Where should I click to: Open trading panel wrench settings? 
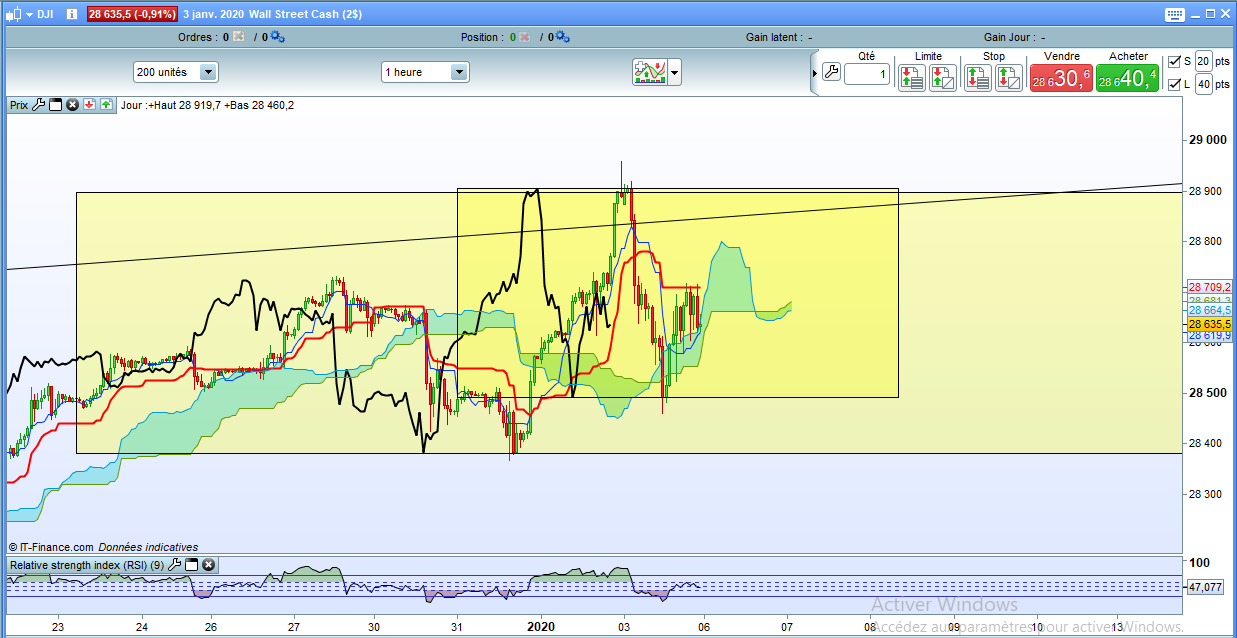pyautogui.click(x=831, y=72)
